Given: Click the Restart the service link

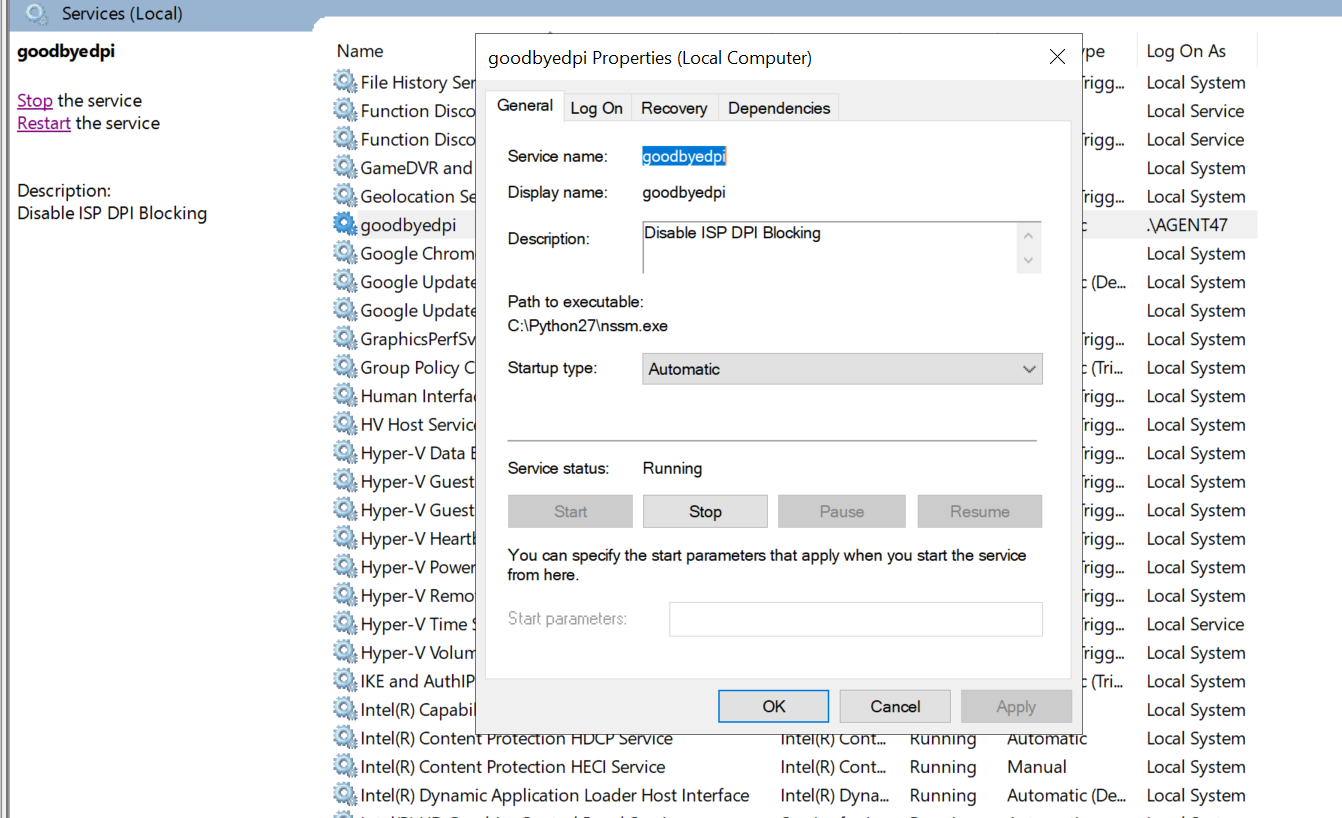Looking at the screenshot, I should 44,123.
